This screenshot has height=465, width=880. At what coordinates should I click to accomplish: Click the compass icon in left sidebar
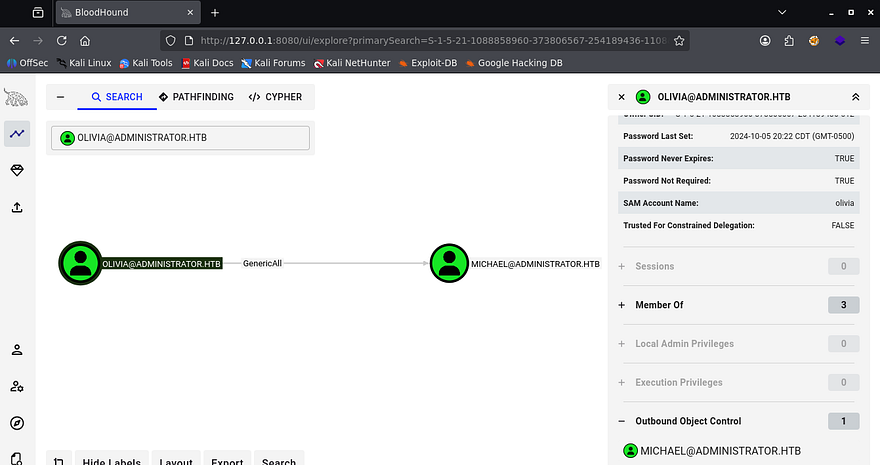tap(16, 423)
